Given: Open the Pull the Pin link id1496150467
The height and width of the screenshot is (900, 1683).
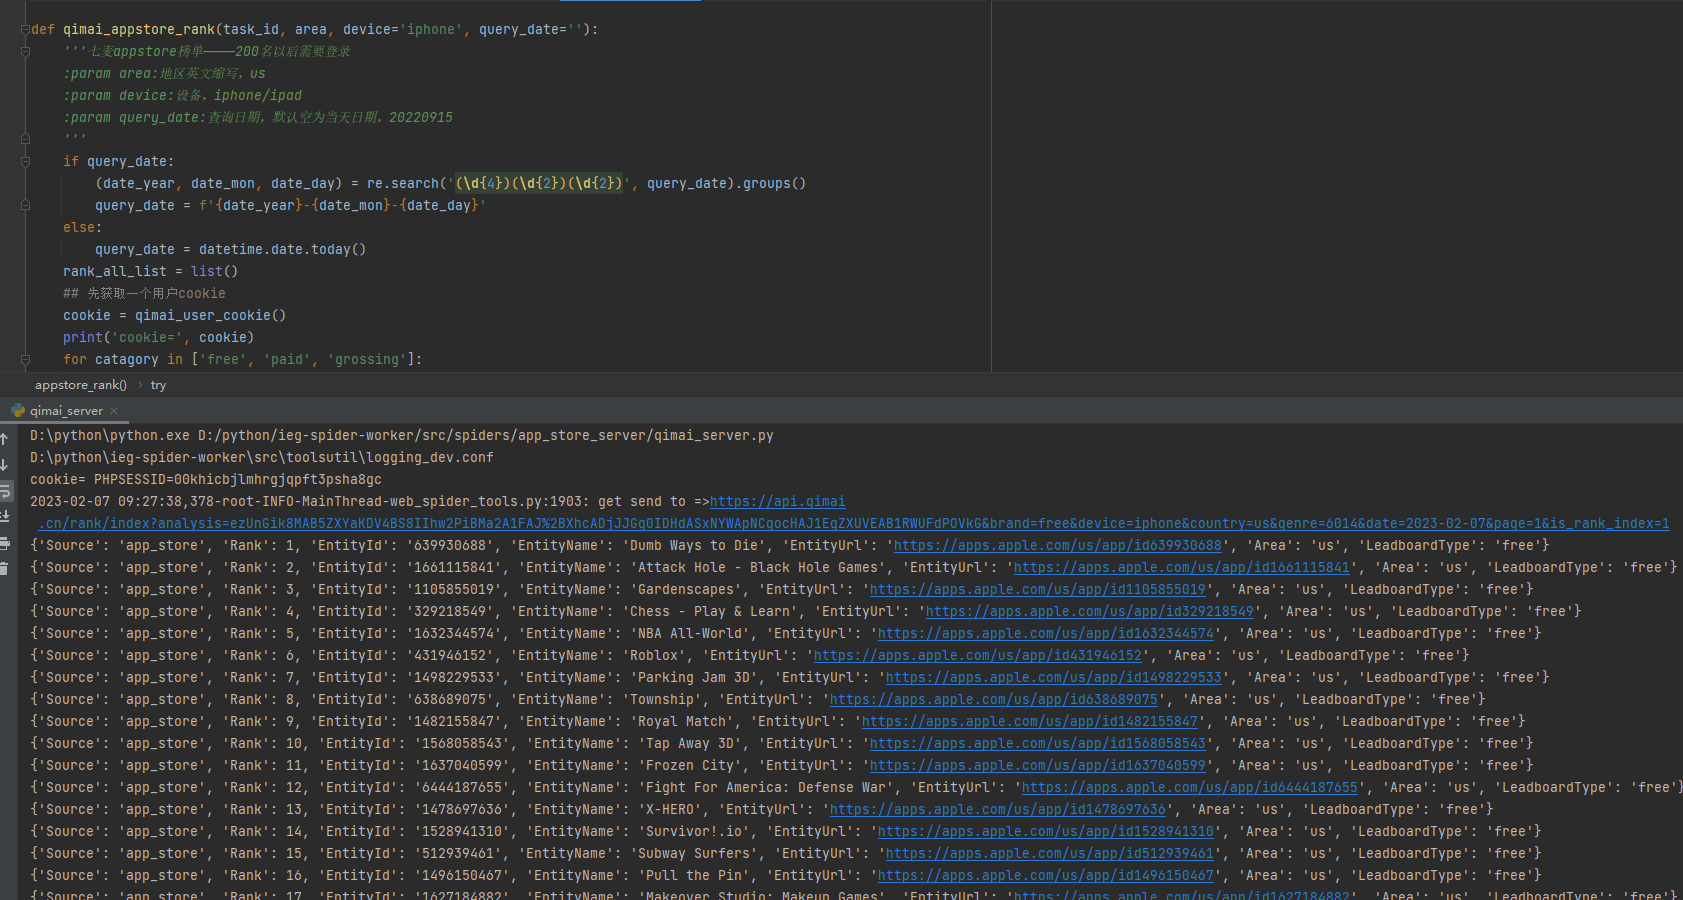Looking at the screenshot, I should point(1045,875).
